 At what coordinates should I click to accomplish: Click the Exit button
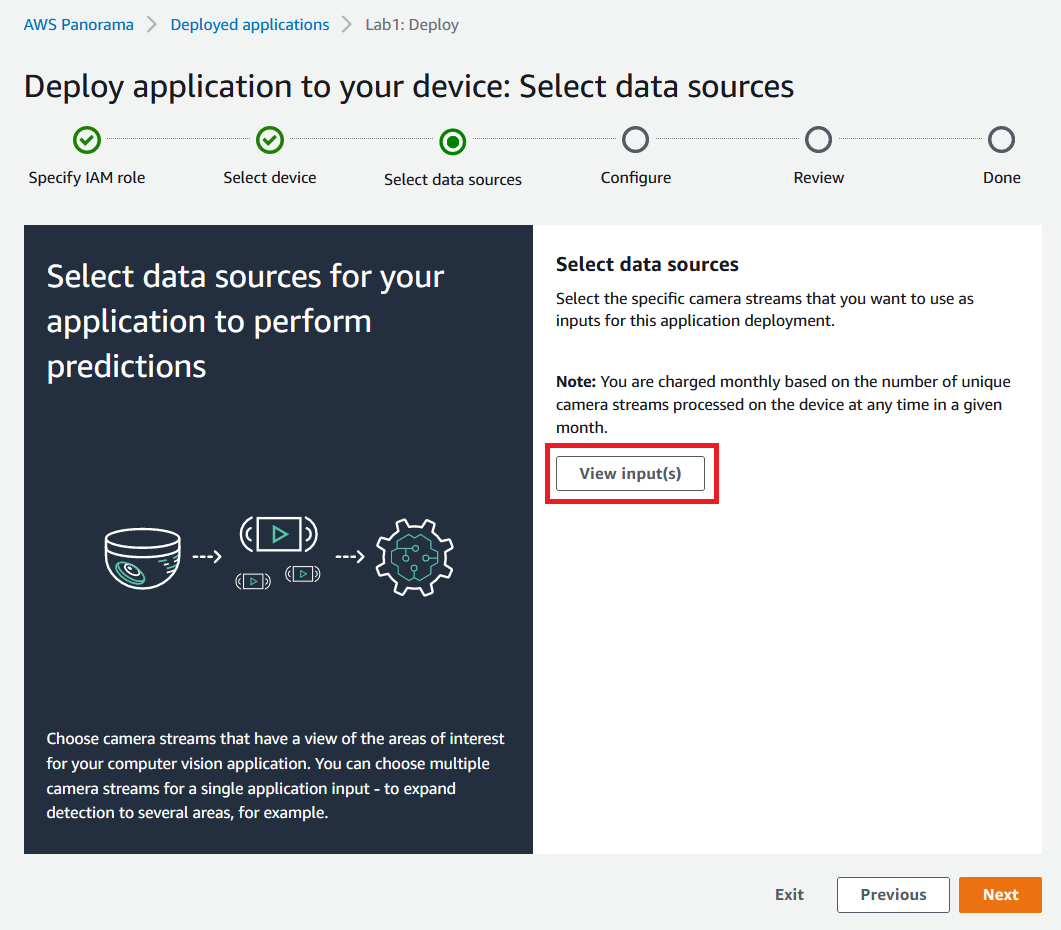point(789,895)
